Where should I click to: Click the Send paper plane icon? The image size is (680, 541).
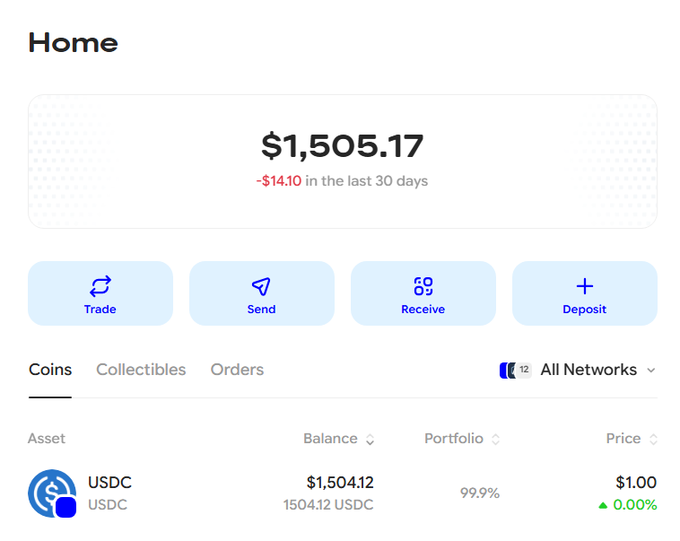(x=261, y=286)
